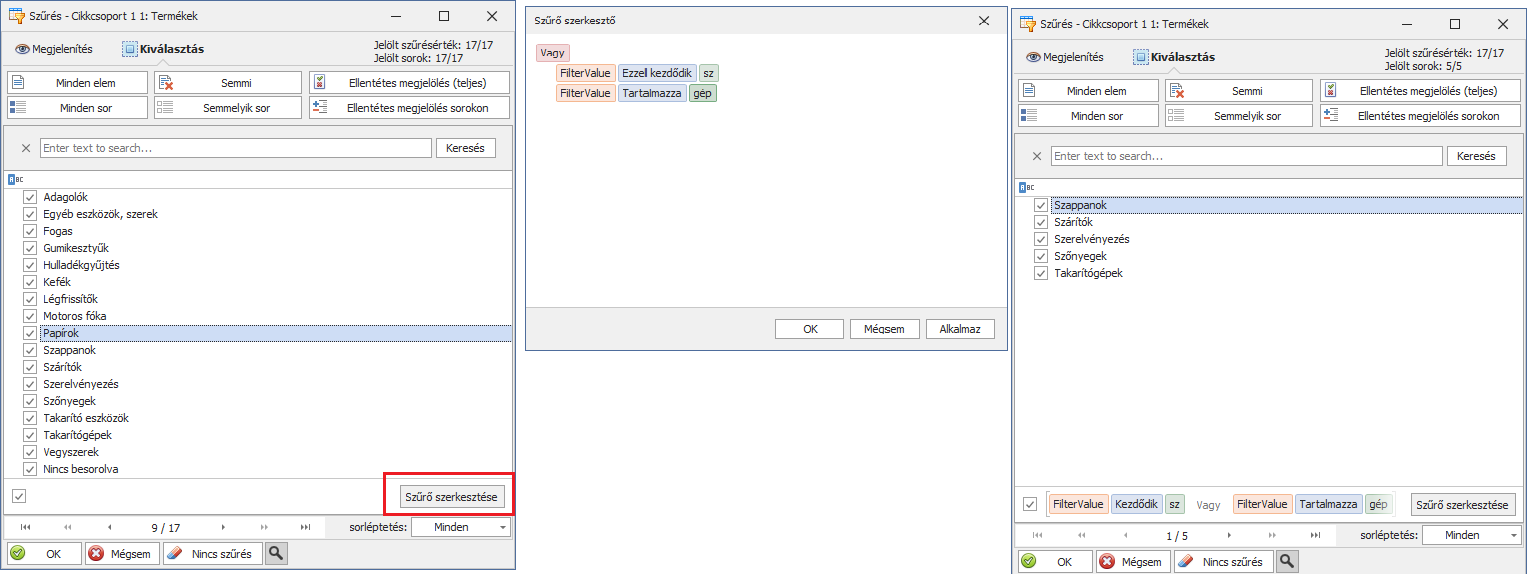Click the X clear-search icon in the left window
Image resolution: width=1530 pixels, height=579 pixels.
point(26,148)
